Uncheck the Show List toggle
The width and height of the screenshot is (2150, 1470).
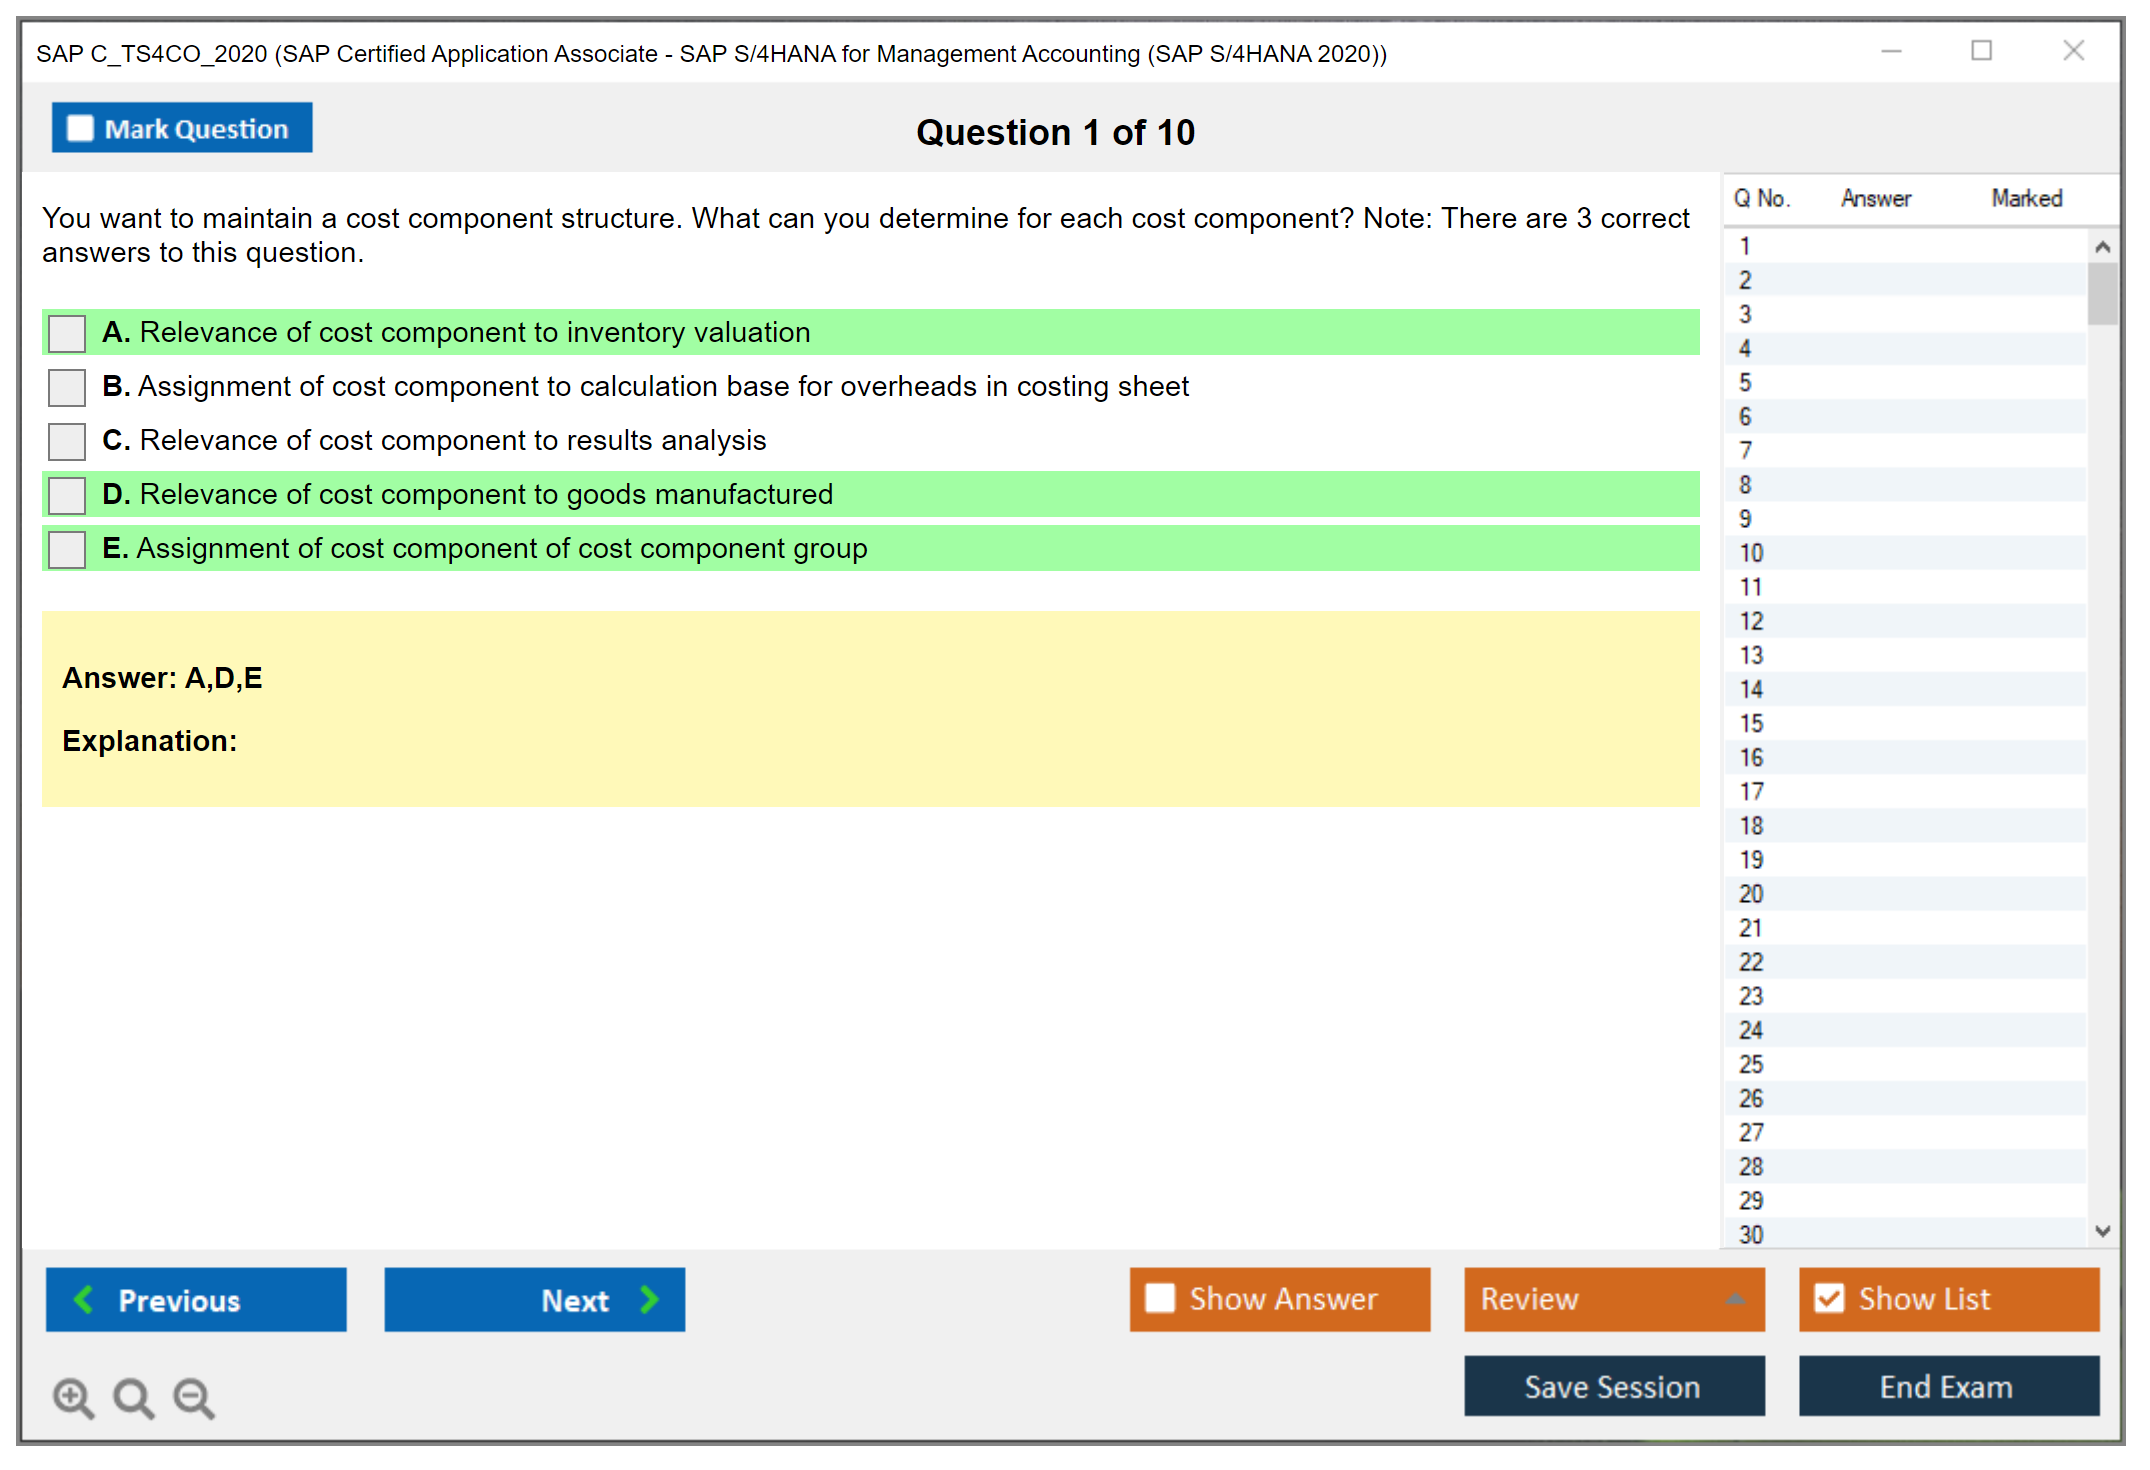click(x=1829, y=1298)
